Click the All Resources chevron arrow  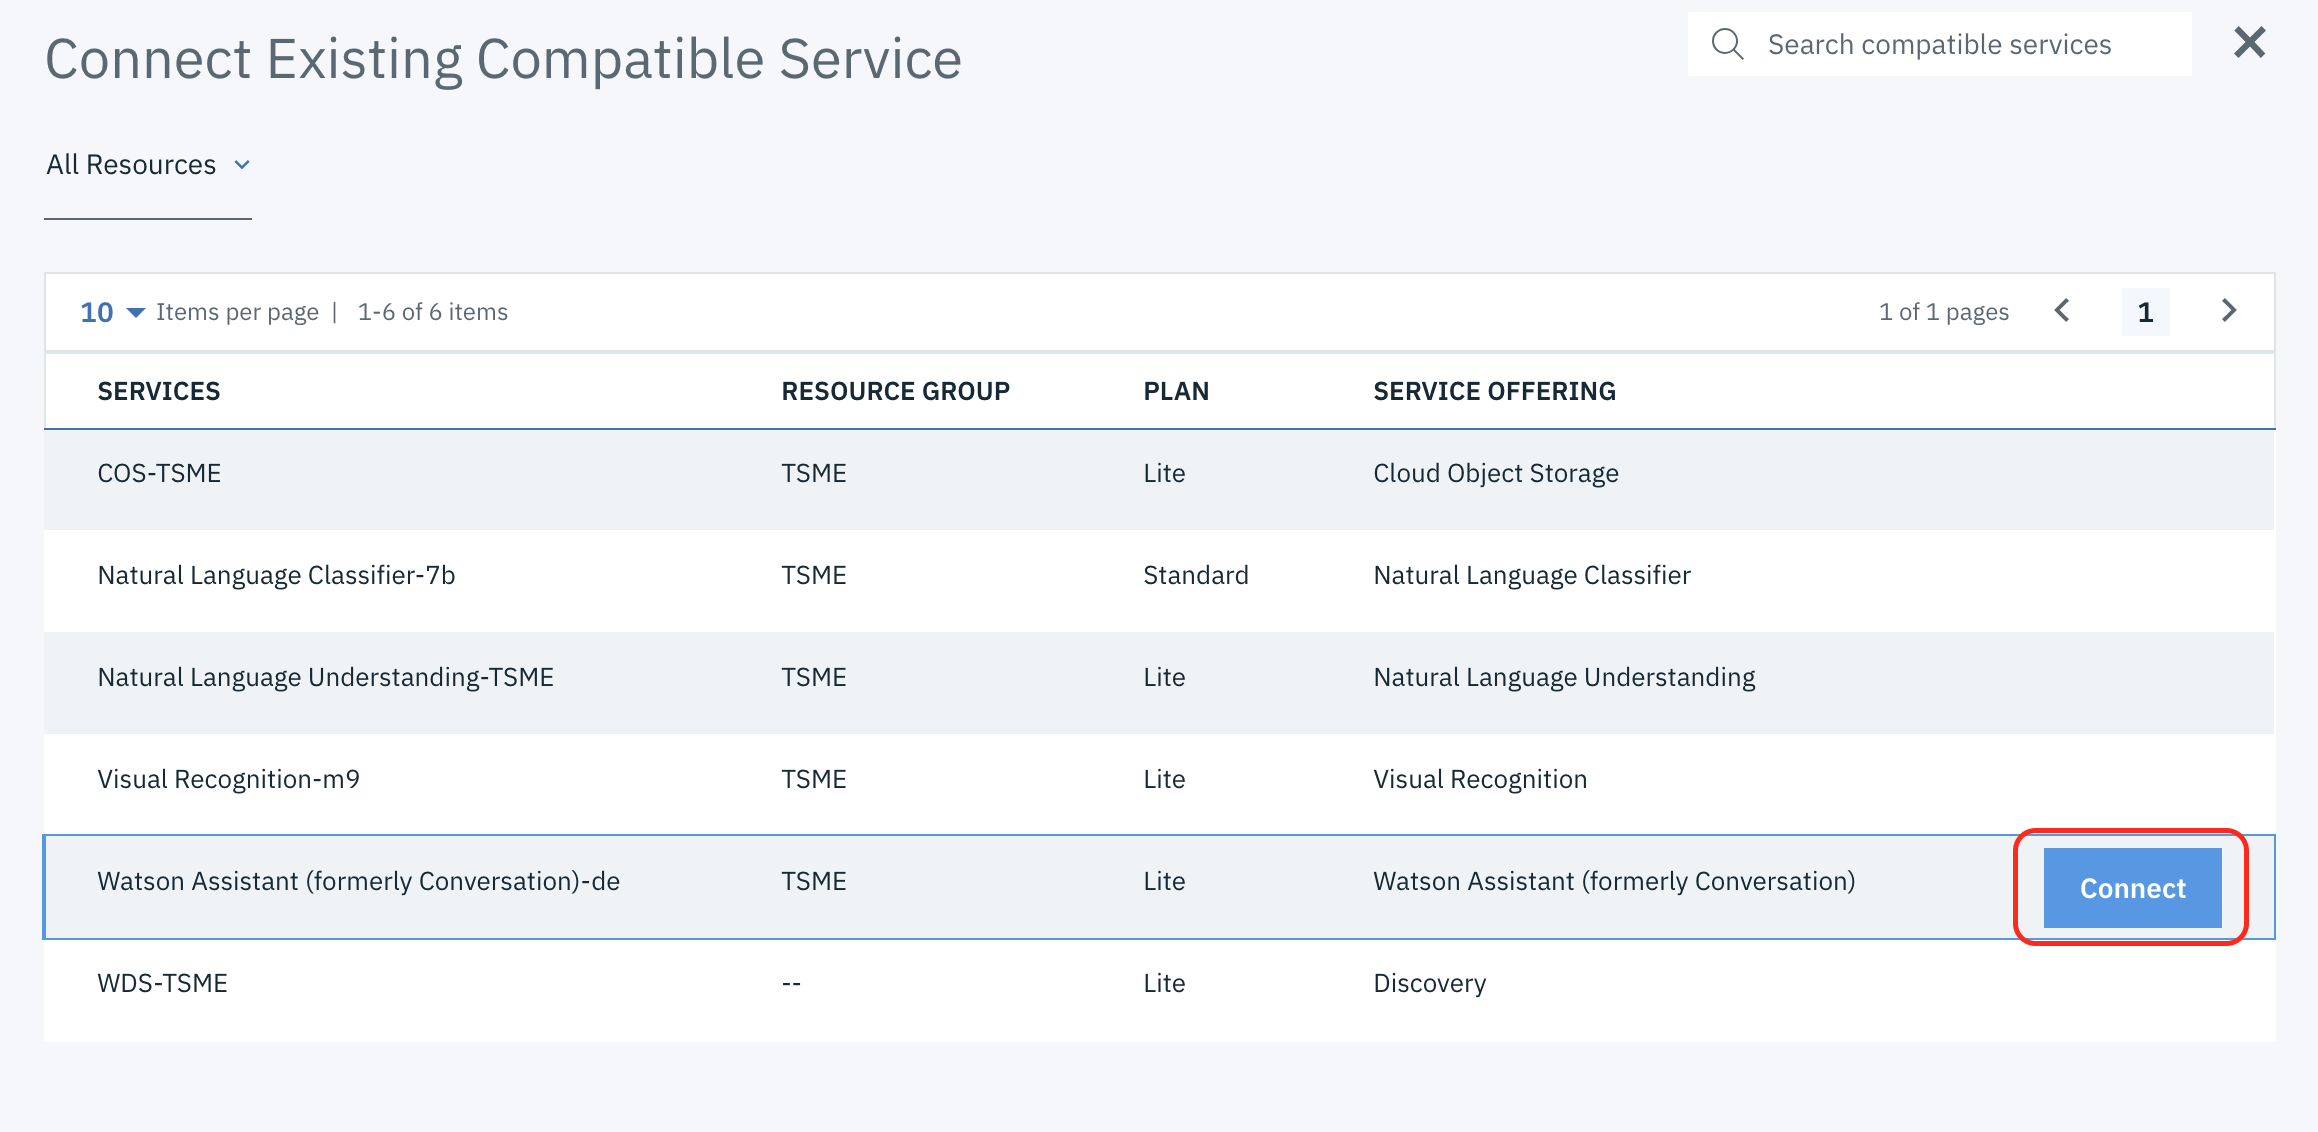click(x=242, y=165)
